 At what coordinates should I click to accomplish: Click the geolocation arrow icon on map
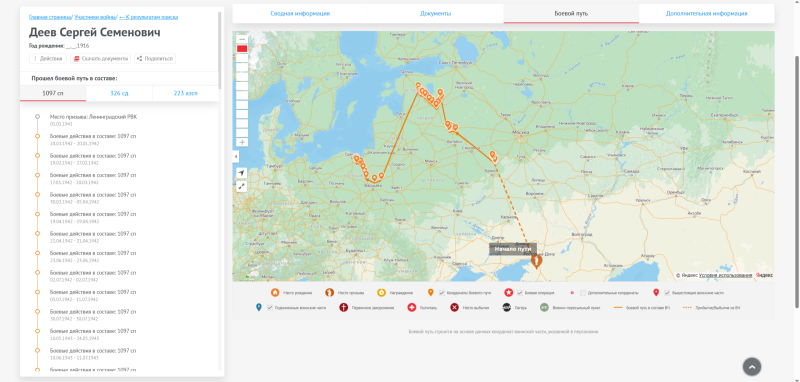coord(242,173)
